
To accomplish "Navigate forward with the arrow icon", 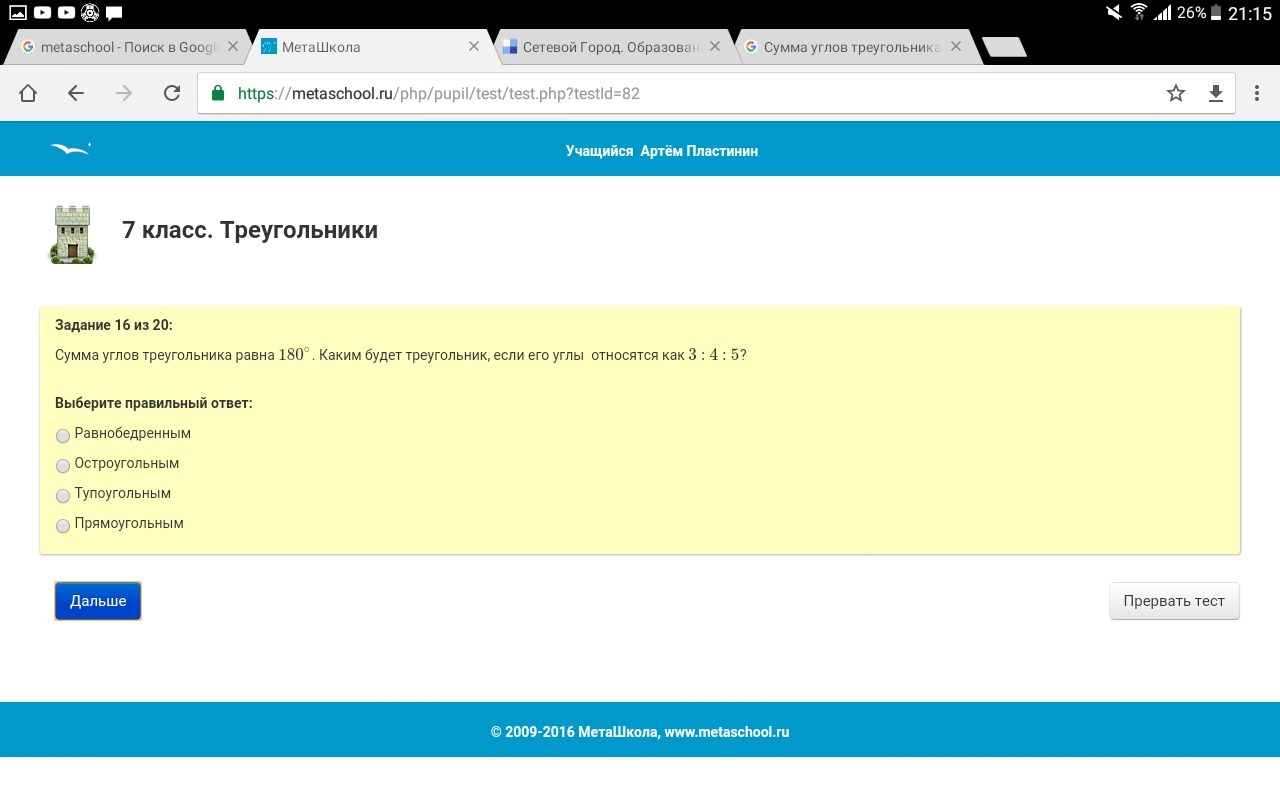I will click(124, 93).
